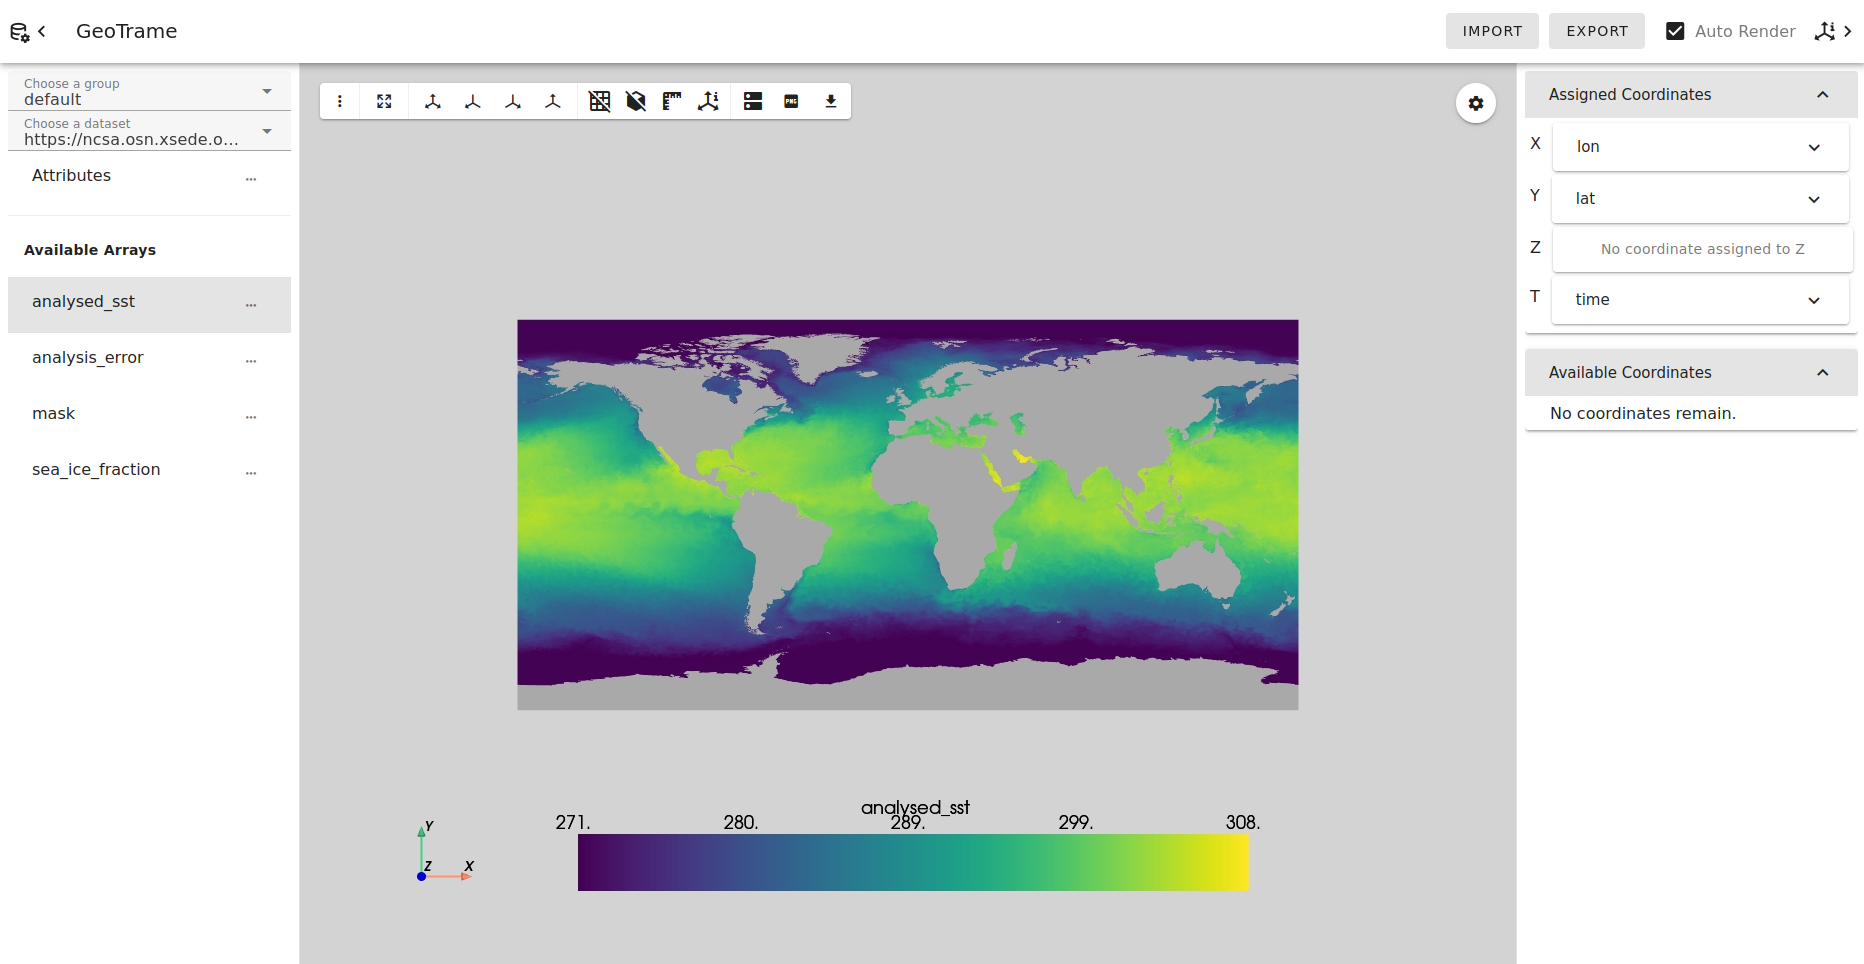Open sea_ice_fraction options ellipsis
1864x964 pixels.
pyautogui.click(x=251, y=471)
